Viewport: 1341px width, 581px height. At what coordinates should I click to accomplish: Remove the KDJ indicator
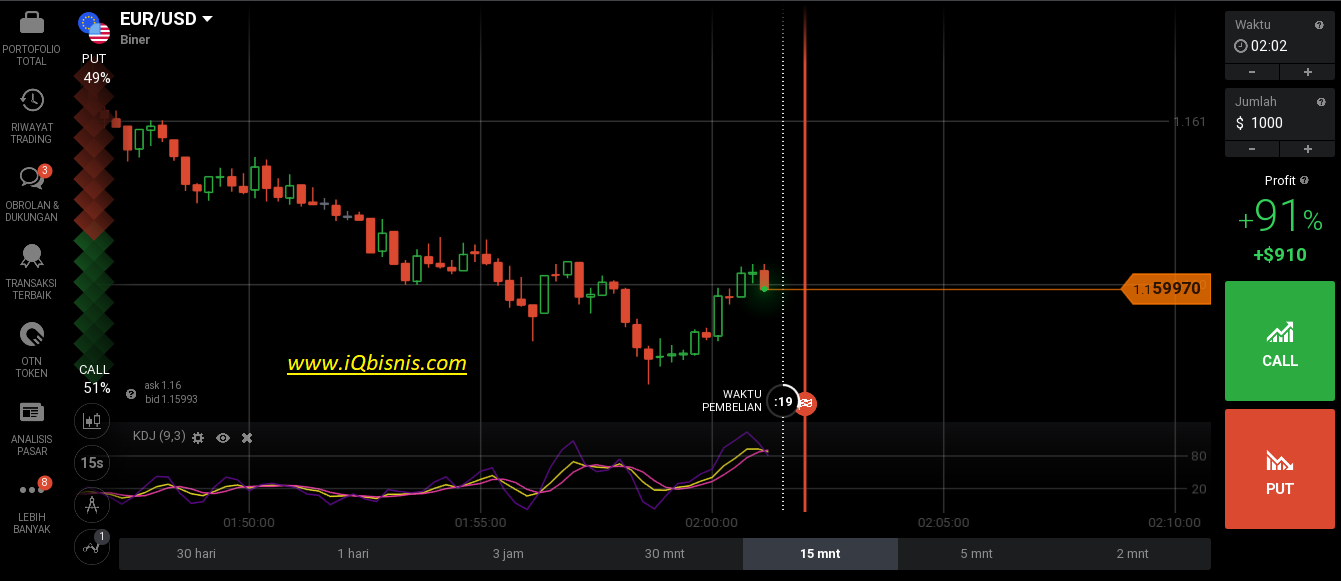click(x=246, y=437)
